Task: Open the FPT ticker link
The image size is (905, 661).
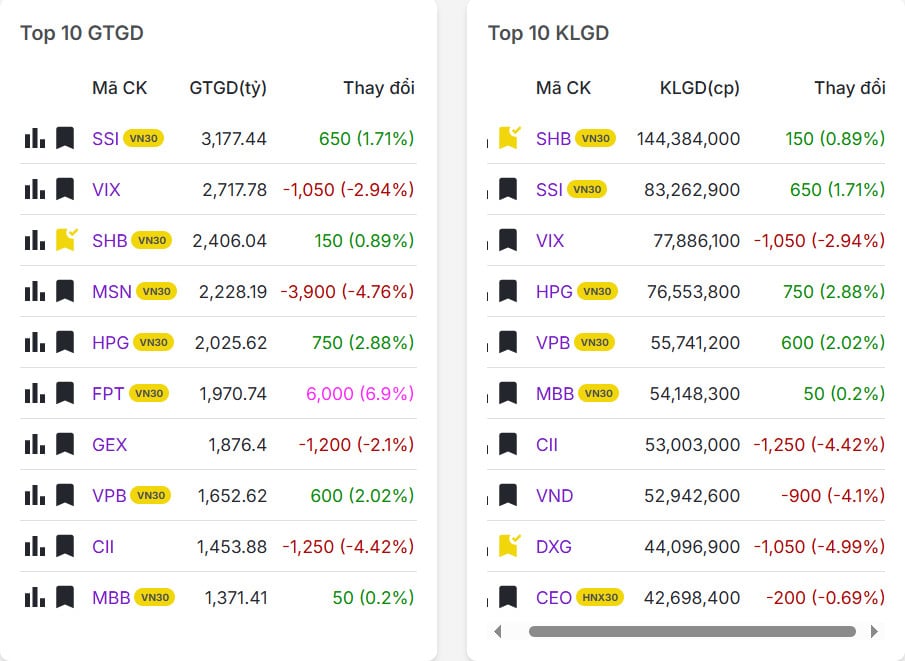Action: [108, 393]
